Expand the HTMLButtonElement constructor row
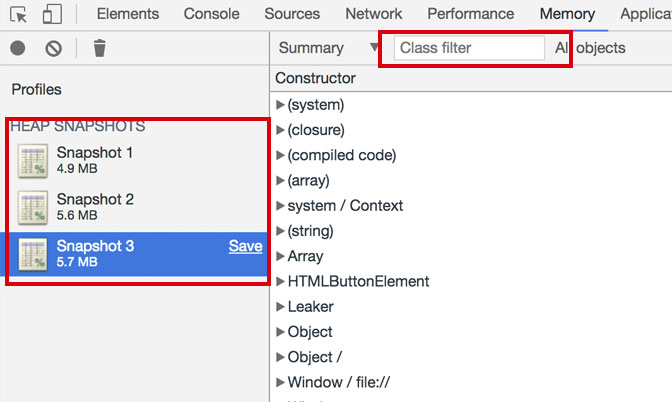This screenshot has height=402, width=672. (x=281, y=282)
